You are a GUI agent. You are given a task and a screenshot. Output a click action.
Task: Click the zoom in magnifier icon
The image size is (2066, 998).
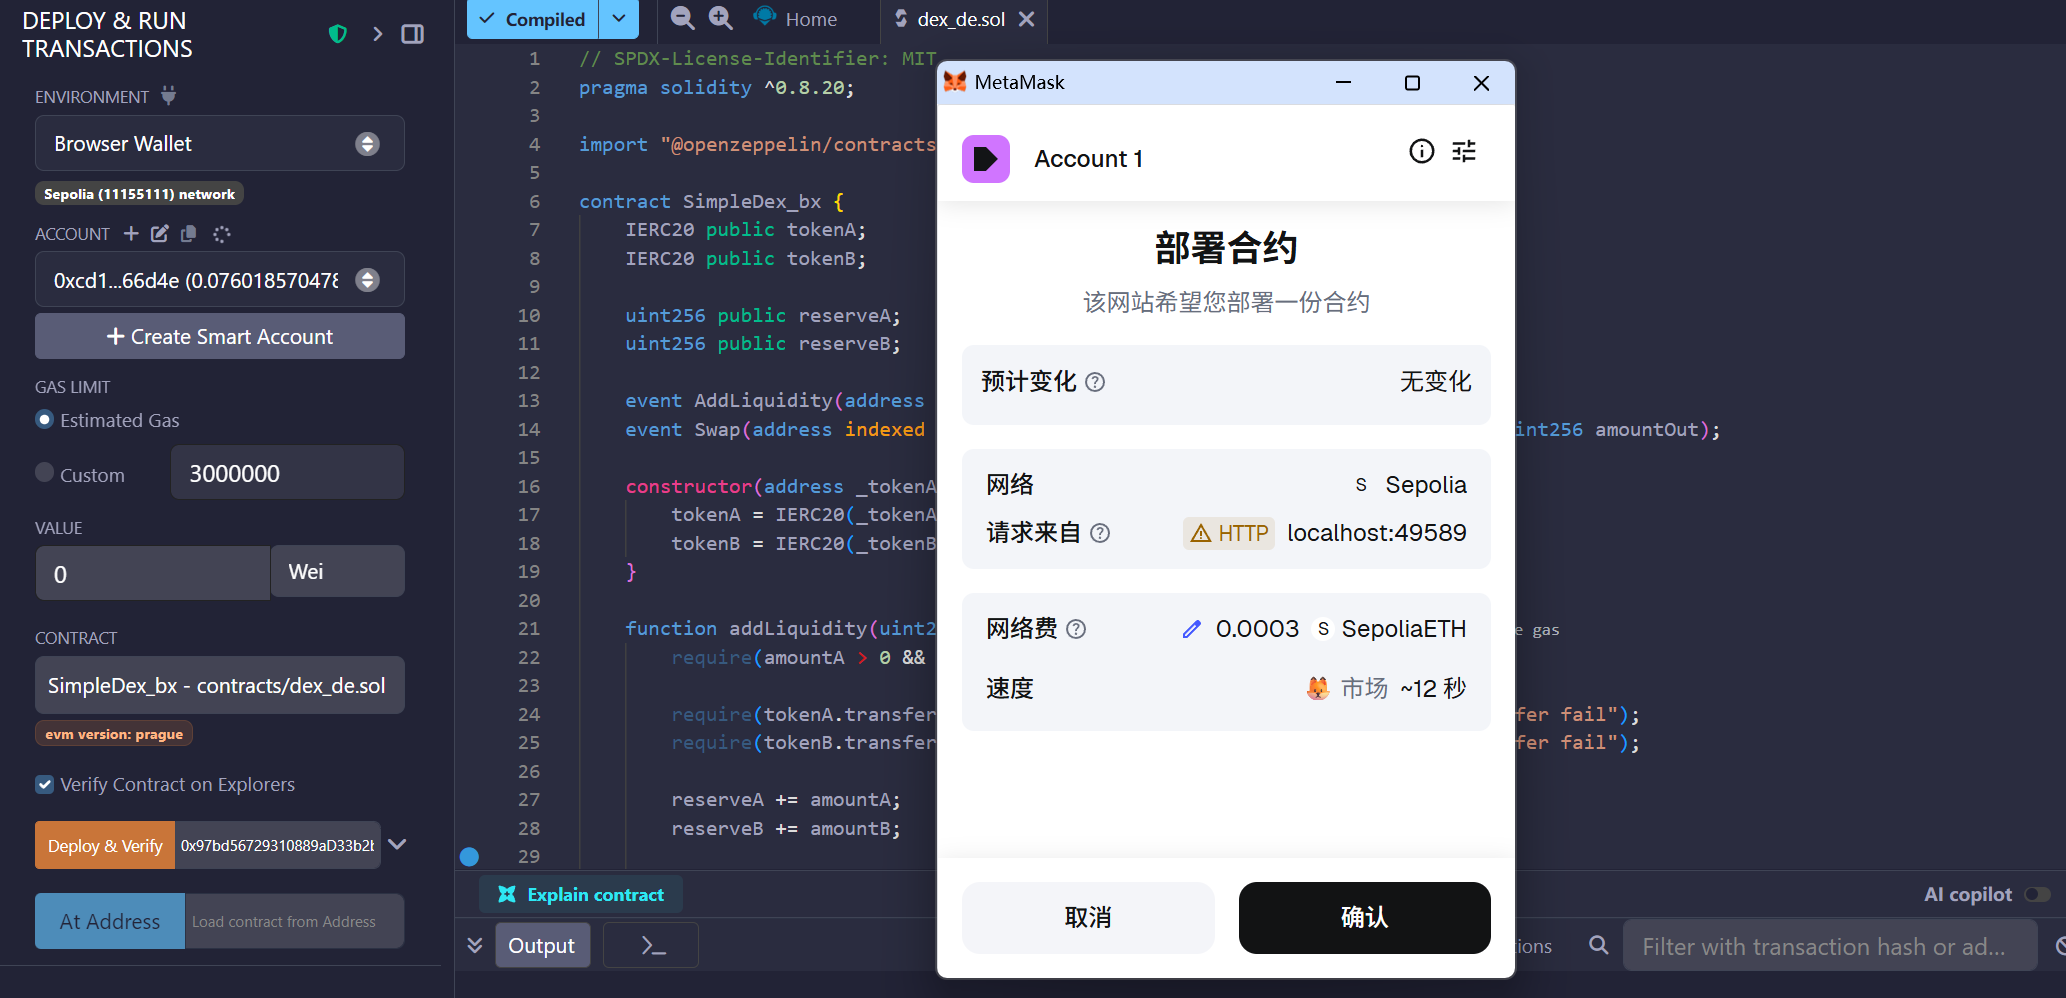coord(720,18)
